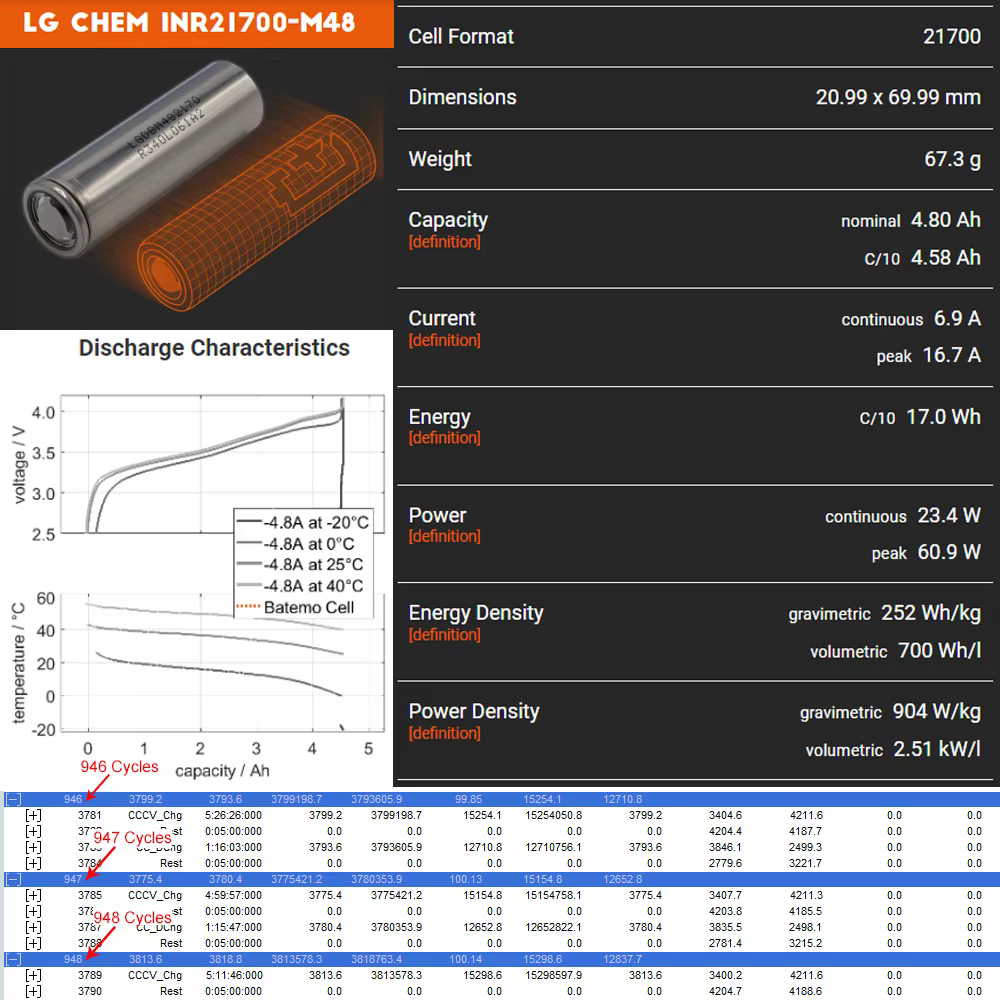Open the Power Density definition link
The height and width of the screenshot is (1000, 1000).
445,733
